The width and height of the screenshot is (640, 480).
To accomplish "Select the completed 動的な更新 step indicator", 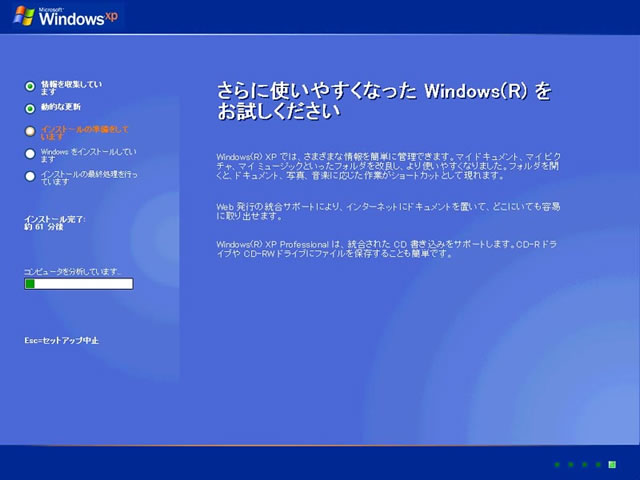I will (x=30, y=108).
